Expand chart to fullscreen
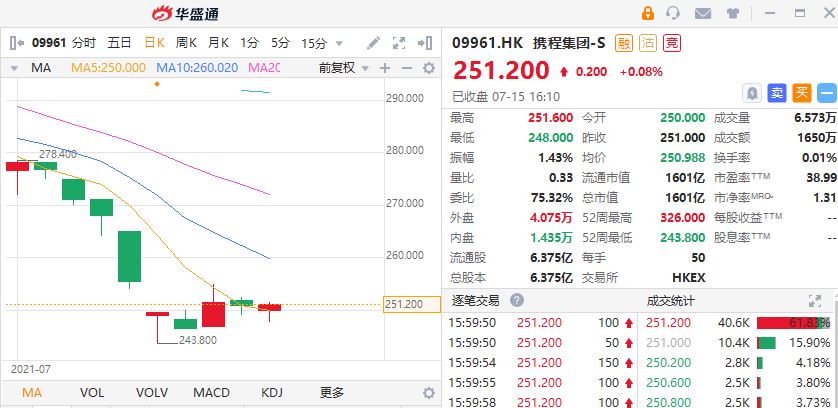838x408 pixels. coord(399,43)
